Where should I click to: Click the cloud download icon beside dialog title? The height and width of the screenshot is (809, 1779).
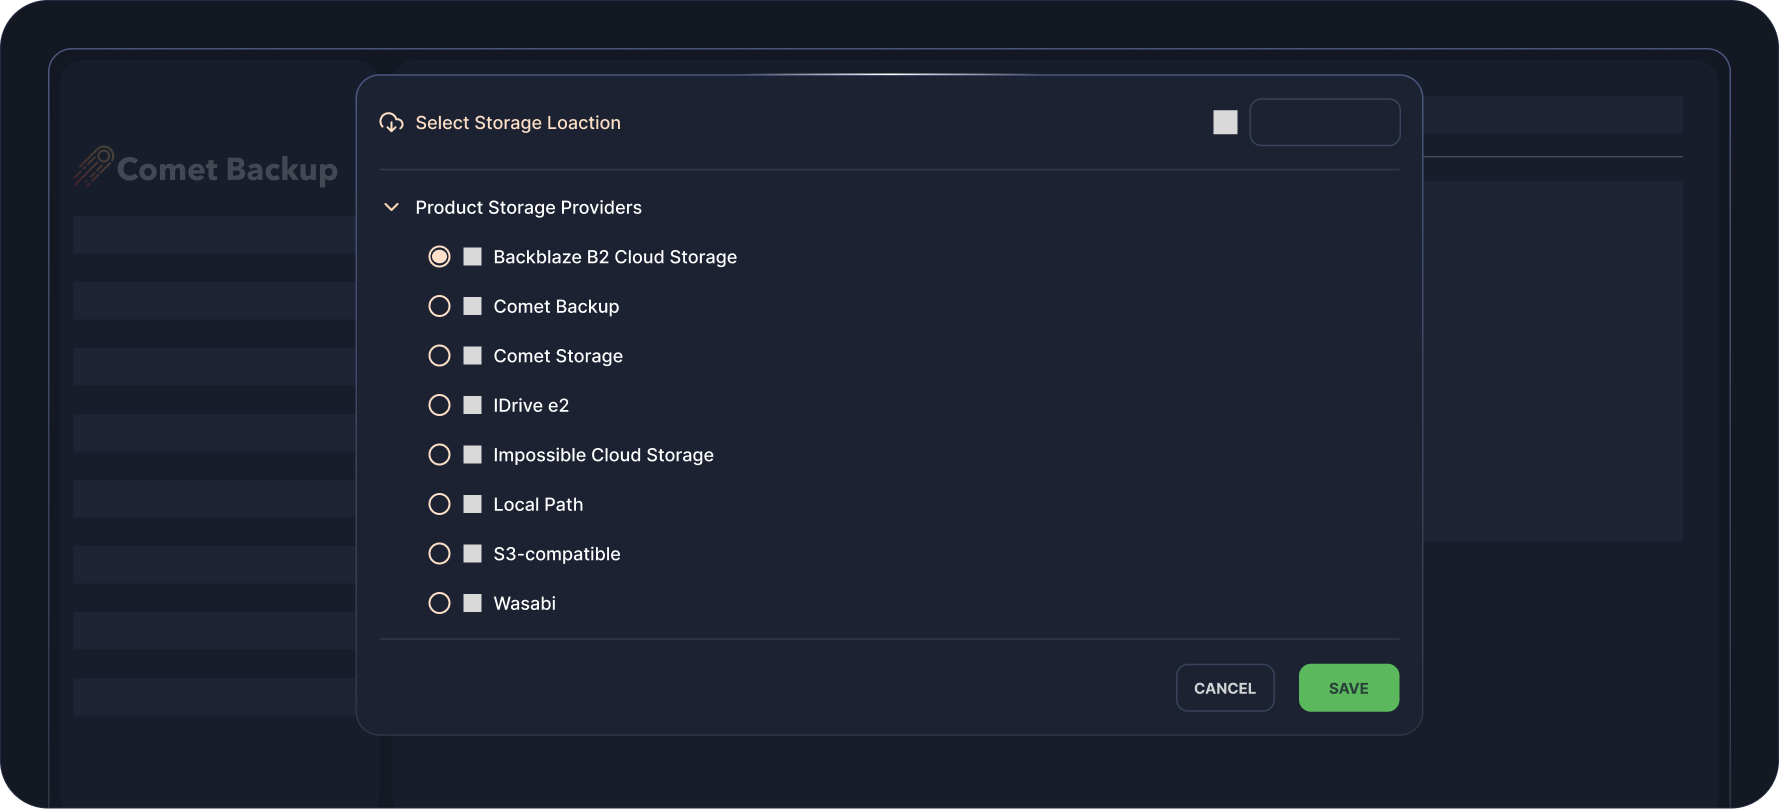click(x=391, y=123)
